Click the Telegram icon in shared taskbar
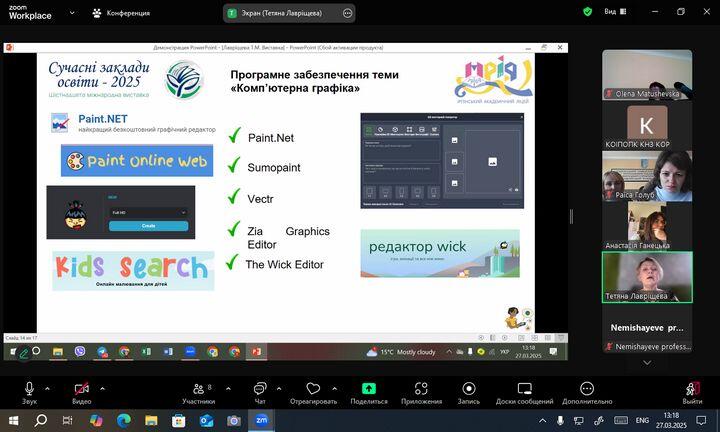The image size is (720, 432). pyautogui.click(x=102, y=352)
